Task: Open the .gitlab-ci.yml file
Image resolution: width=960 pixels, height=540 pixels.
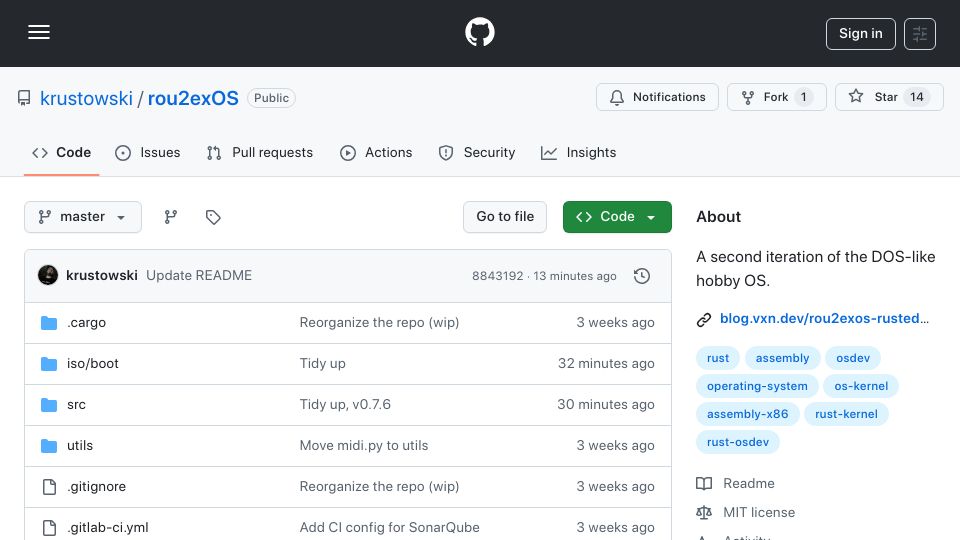Action: [108, 528]
